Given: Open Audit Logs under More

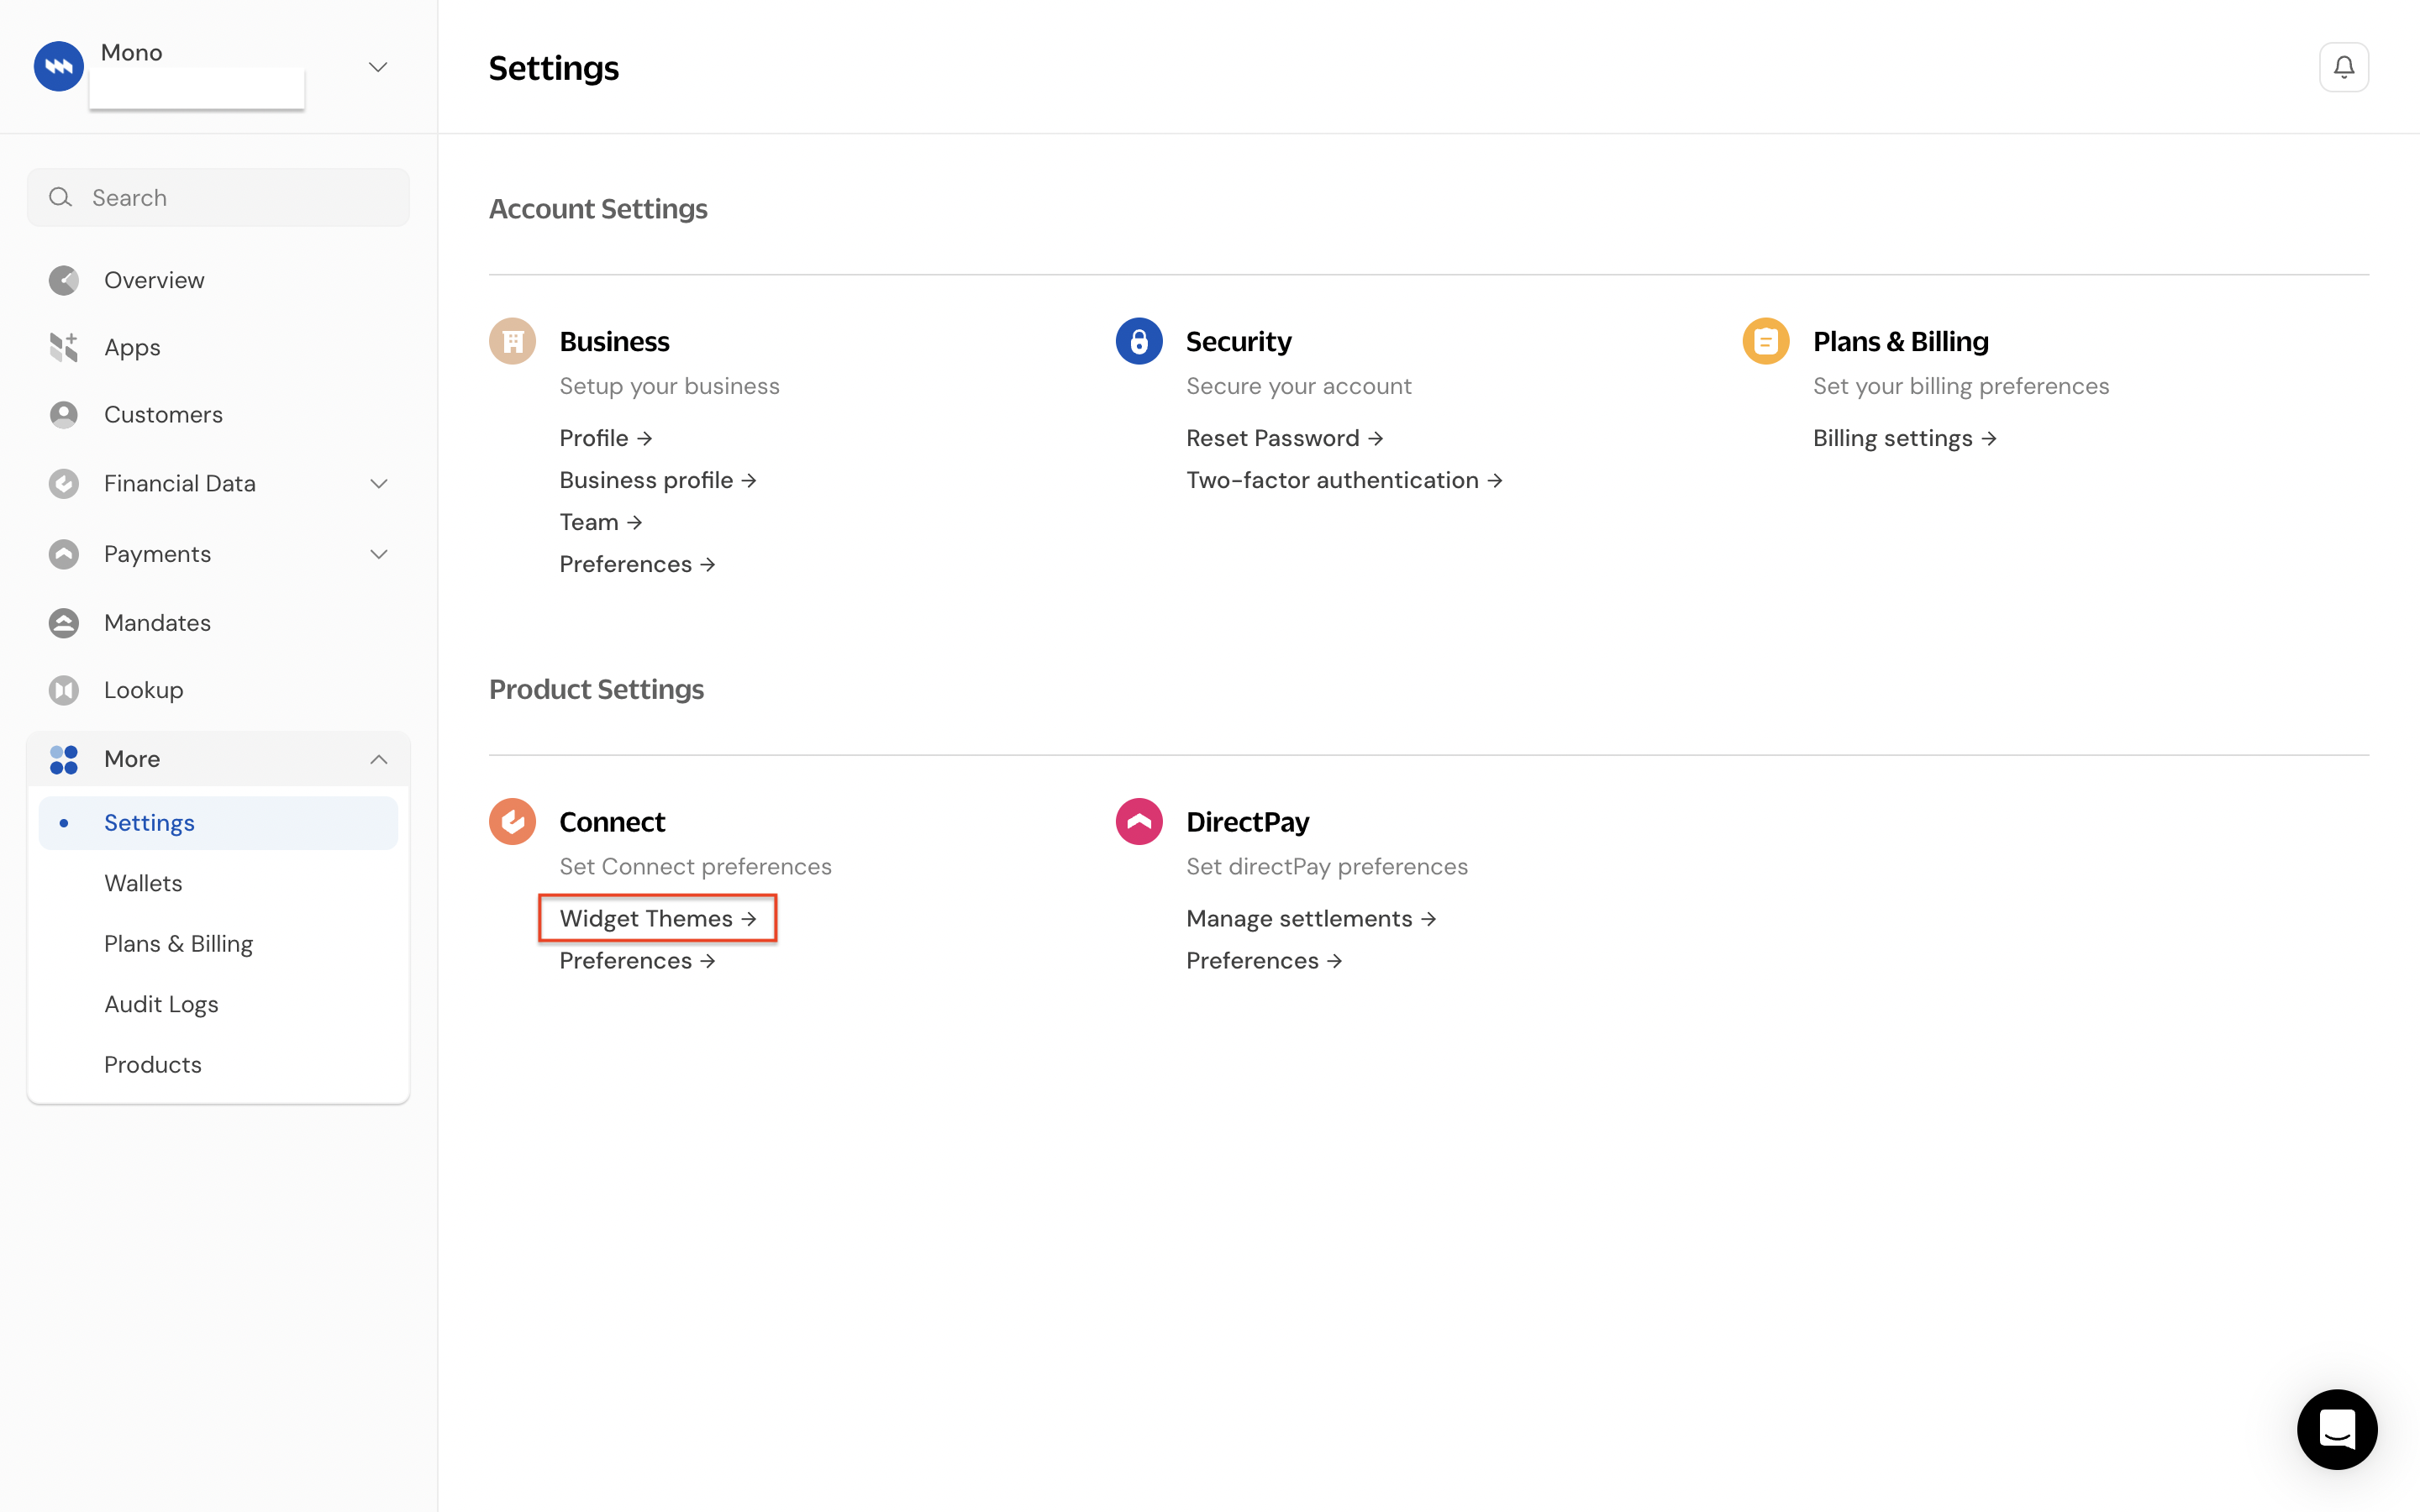Looking at the screenshot, I should 161,1004.
